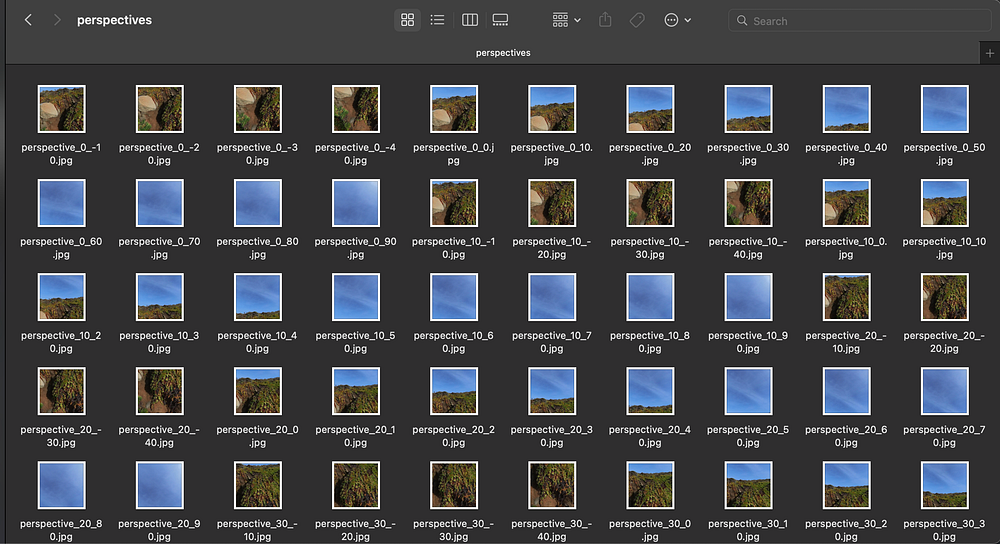This screenshot has height=544, width=1000.
Task: Click the file name perspective_30_0.jpg
Action: click(650, 530)
